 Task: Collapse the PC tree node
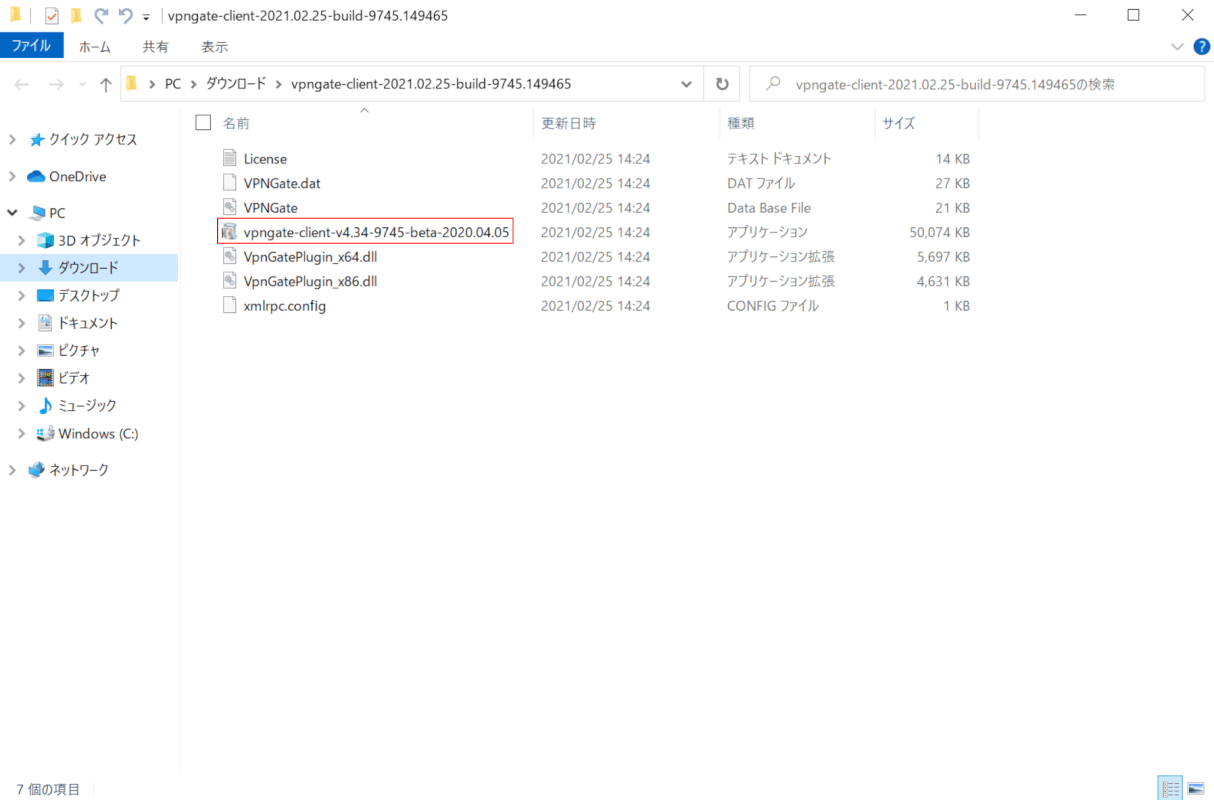[12, 213]
